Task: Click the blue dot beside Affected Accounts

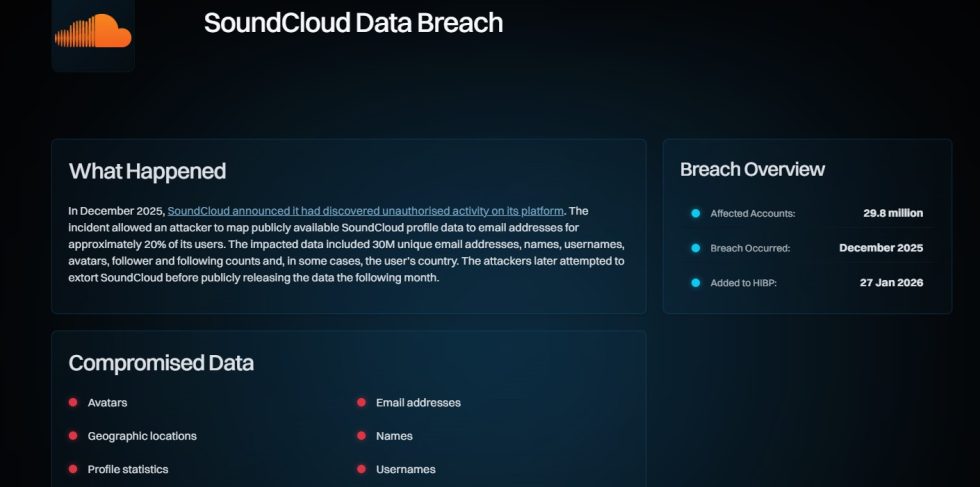Action: [x=695, y=213]
